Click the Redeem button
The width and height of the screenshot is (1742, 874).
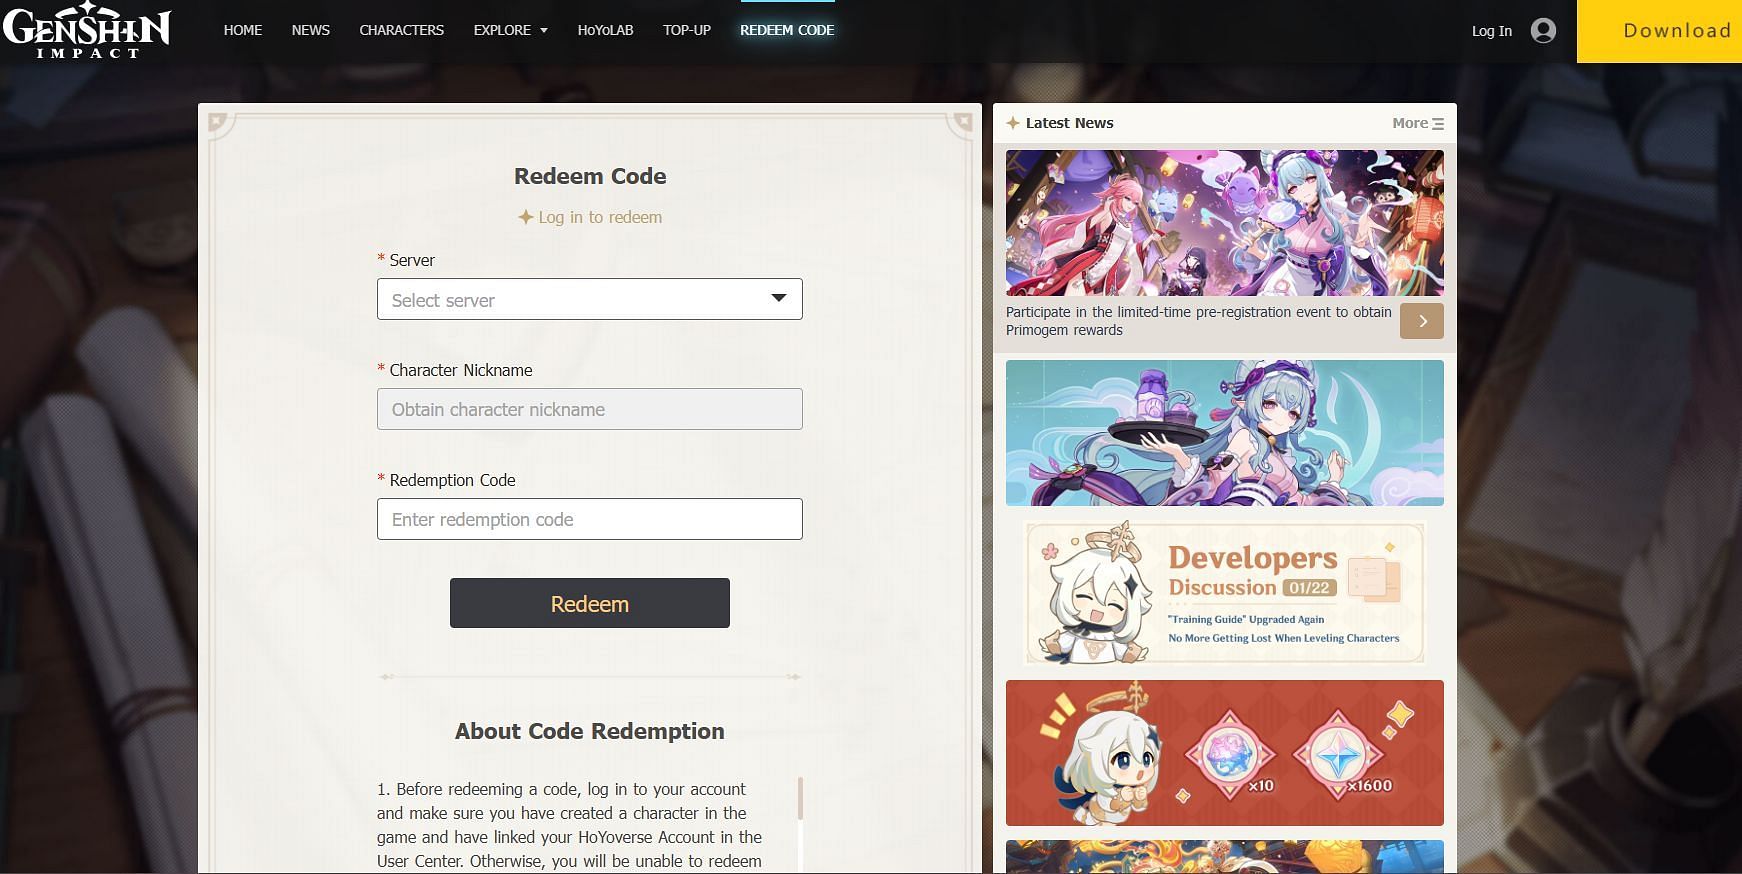coord(590,603)
